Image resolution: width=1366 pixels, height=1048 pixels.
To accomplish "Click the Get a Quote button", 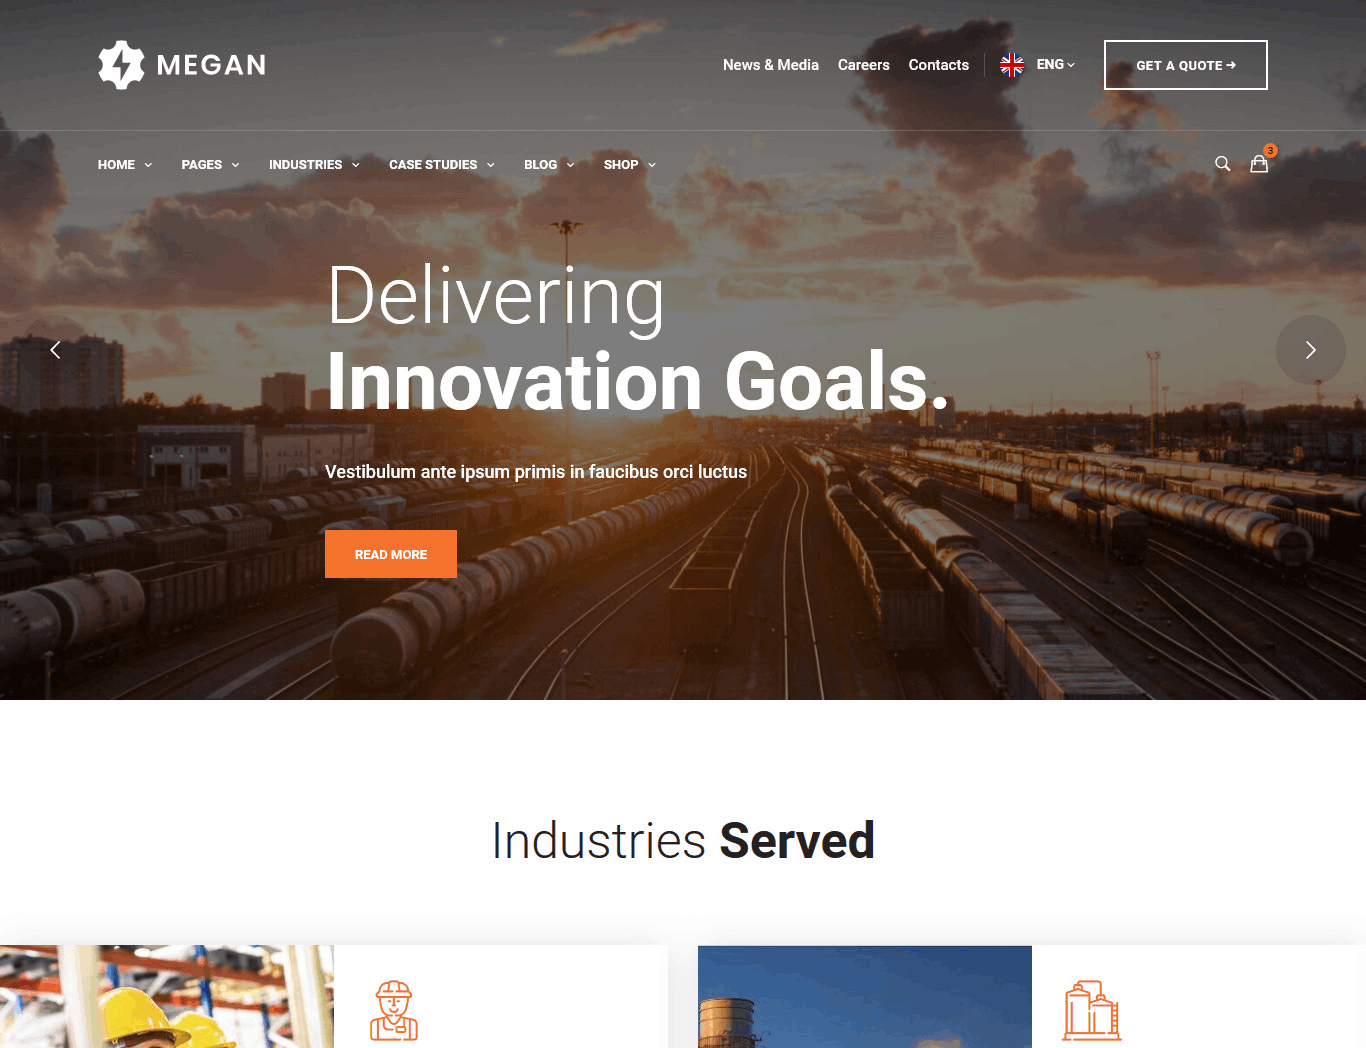I will (1186, 65).
